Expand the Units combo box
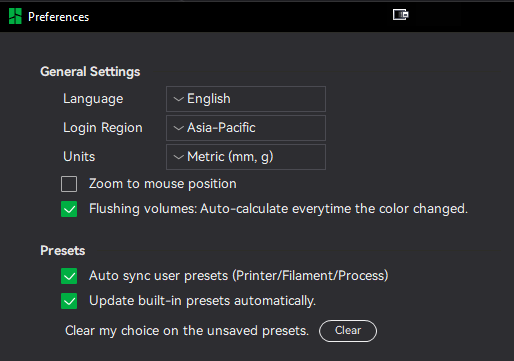The height and width of the screenshot is (361, 514). coord(246,157)
